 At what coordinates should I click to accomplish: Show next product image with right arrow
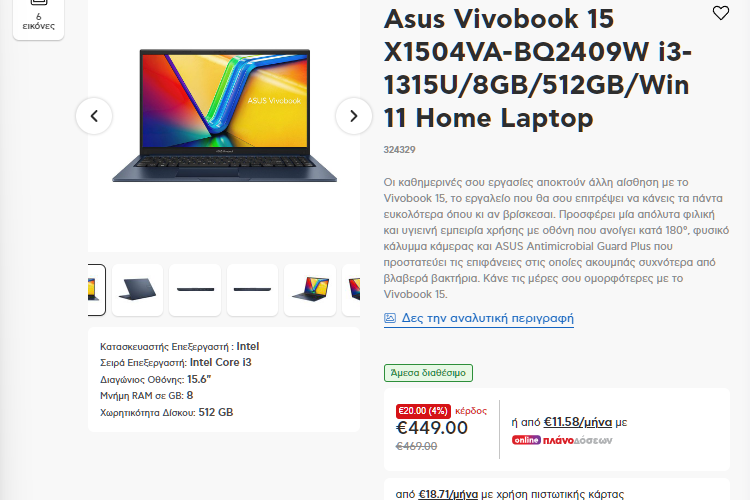click(x=354, y=116)
